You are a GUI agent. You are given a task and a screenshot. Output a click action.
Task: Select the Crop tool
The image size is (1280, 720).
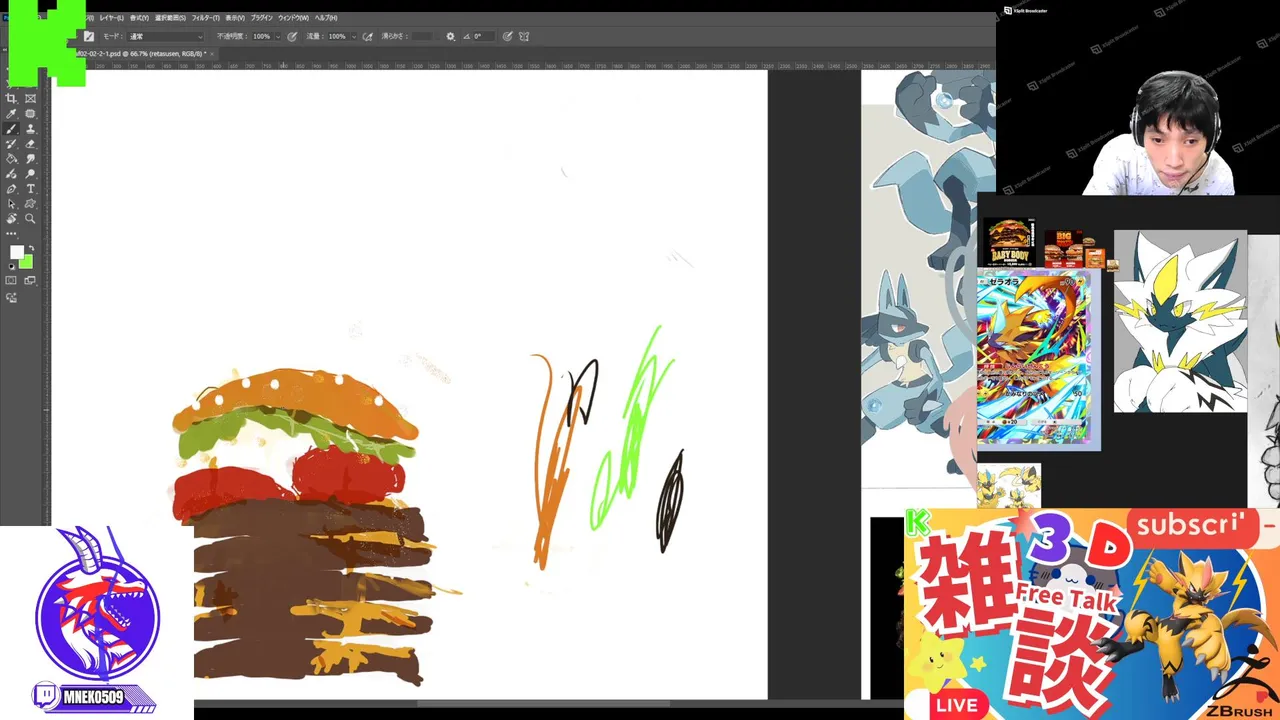11,98
